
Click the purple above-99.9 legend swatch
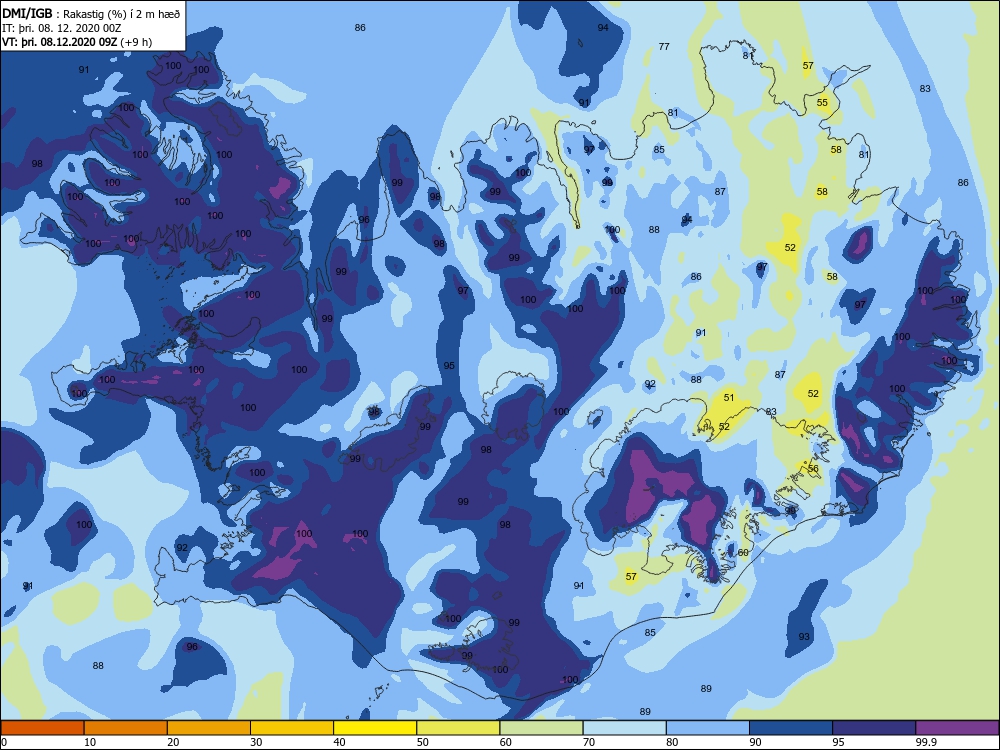[957, 728]
